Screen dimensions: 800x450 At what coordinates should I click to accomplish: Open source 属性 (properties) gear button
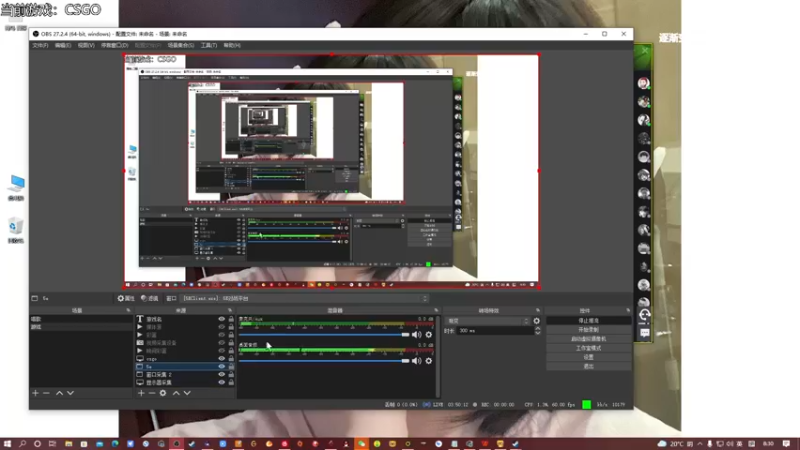coord(126,298)
